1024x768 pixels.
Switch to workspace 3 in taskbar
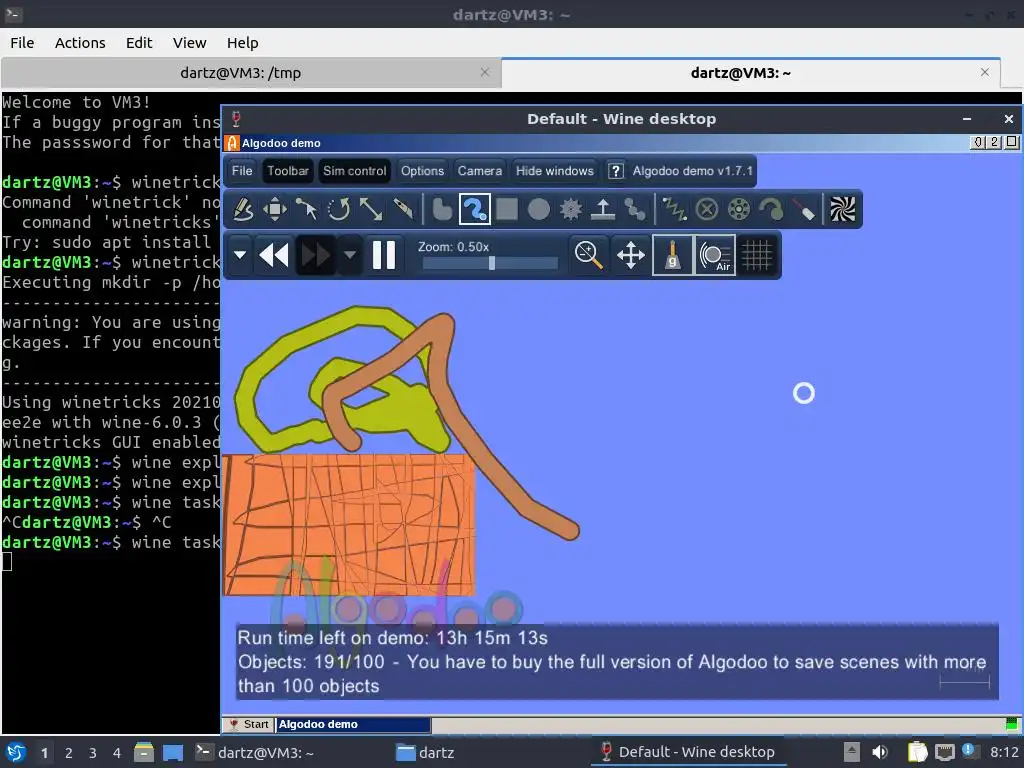point(93,753)
